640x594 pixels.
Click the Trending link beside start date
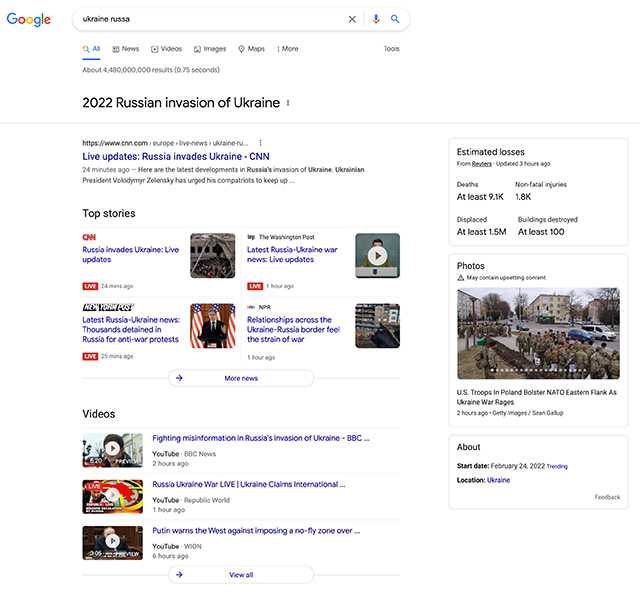[x=557, y=466]
